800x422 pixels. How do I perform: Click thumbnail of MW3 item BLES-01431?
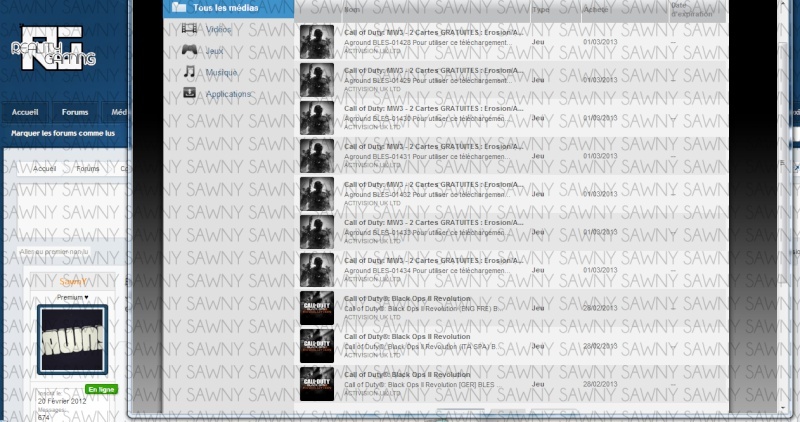pos(317,156)
